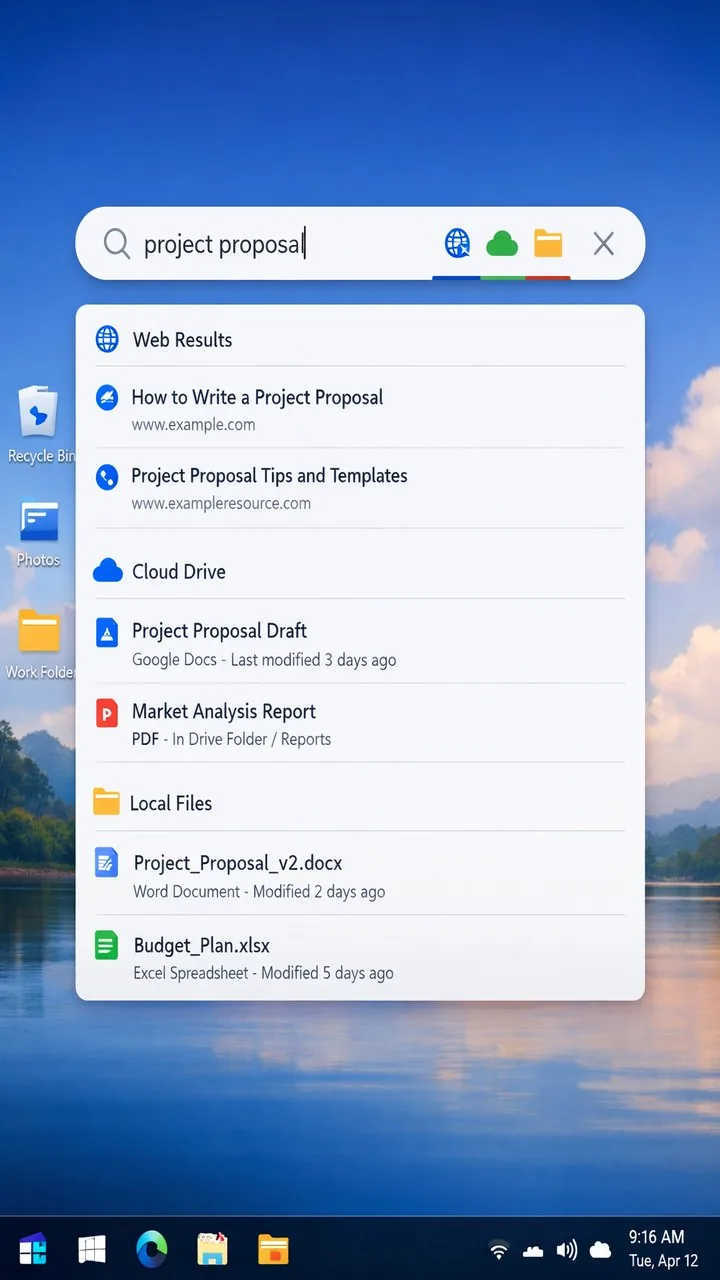720x1280 pixels.
Task: Click the magnifying glass search icon
Action: coord(117,244)
